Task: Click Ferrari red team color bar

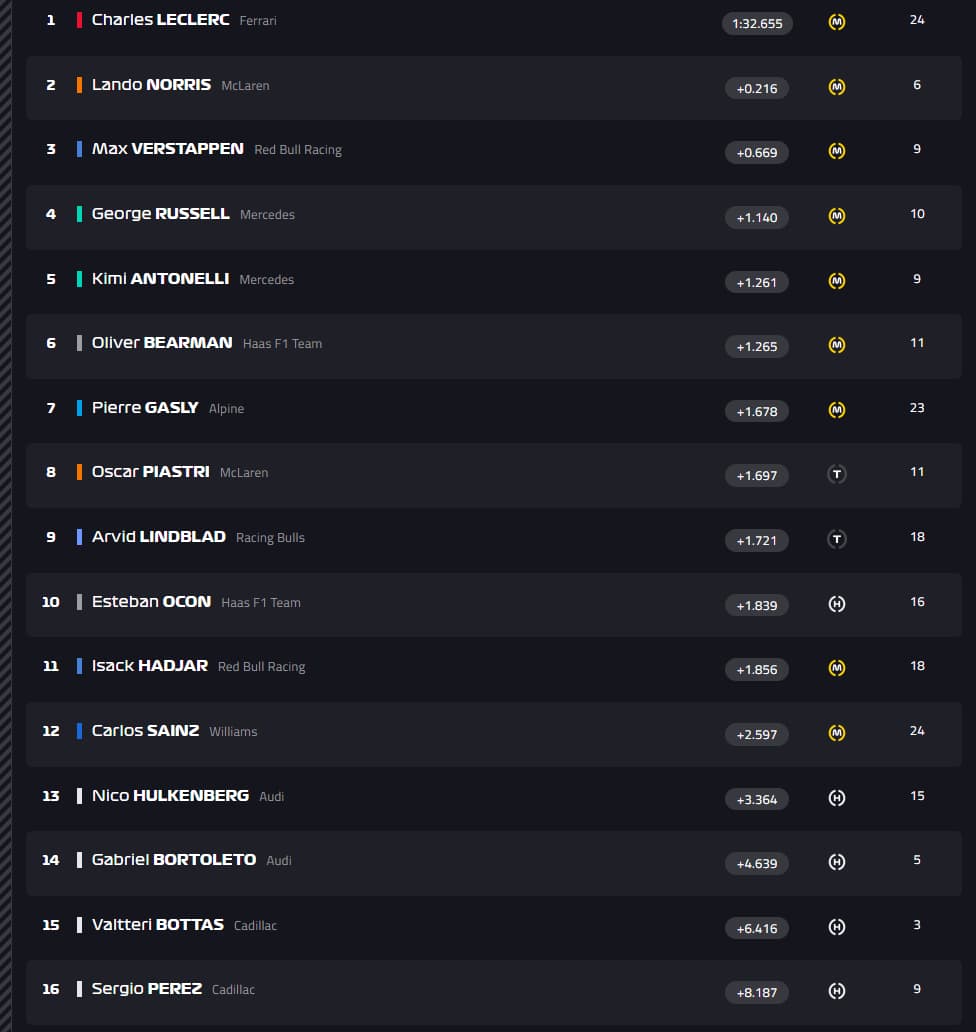Action: pos(79,20)
